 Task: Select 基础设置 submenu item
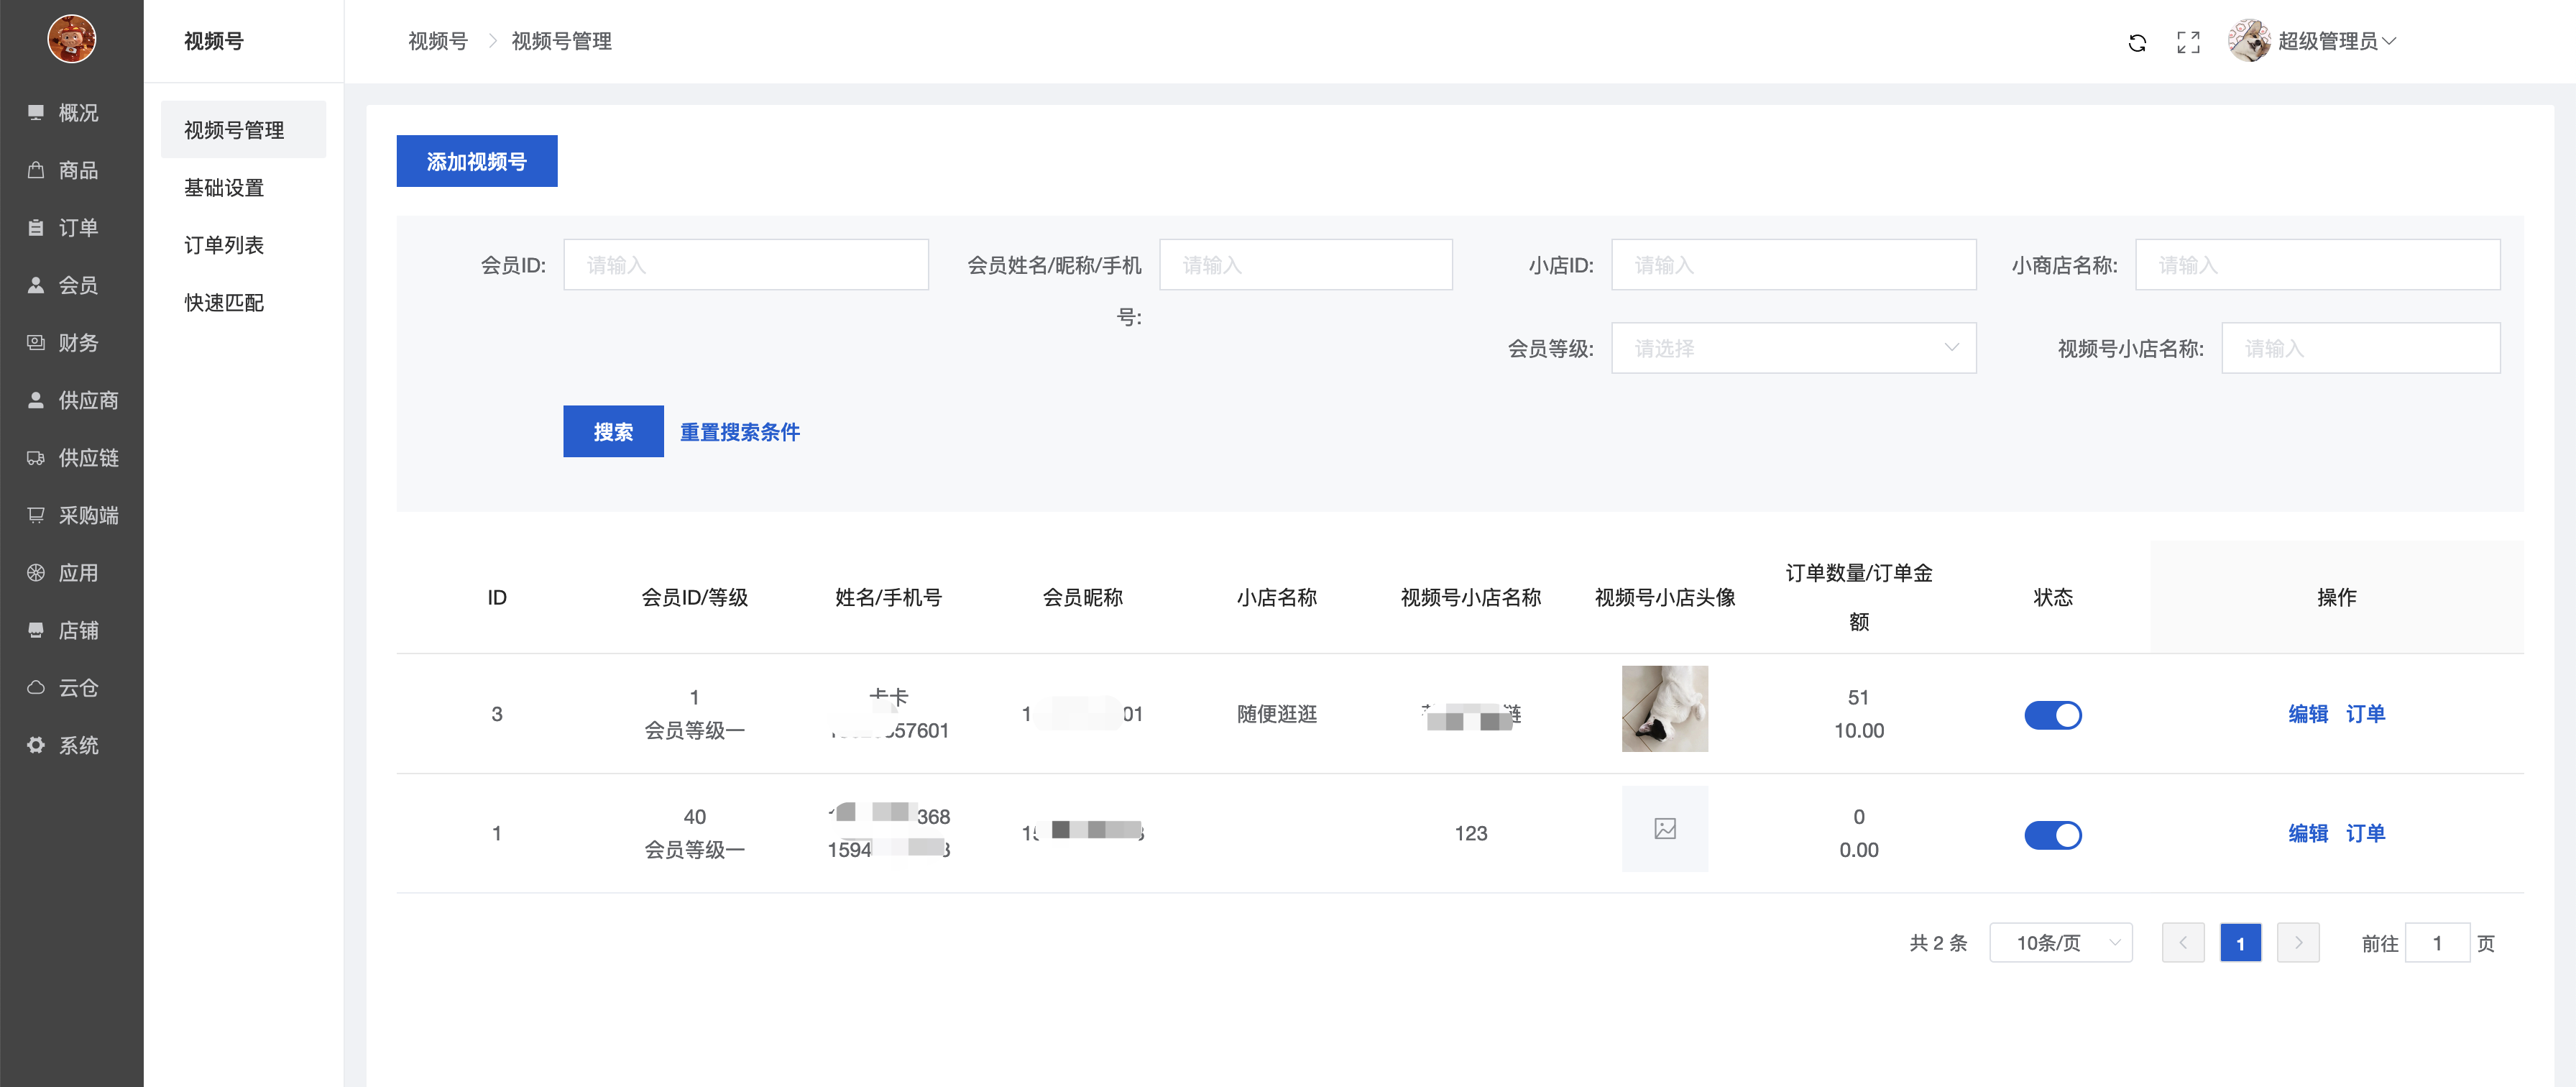coord(224,188)
